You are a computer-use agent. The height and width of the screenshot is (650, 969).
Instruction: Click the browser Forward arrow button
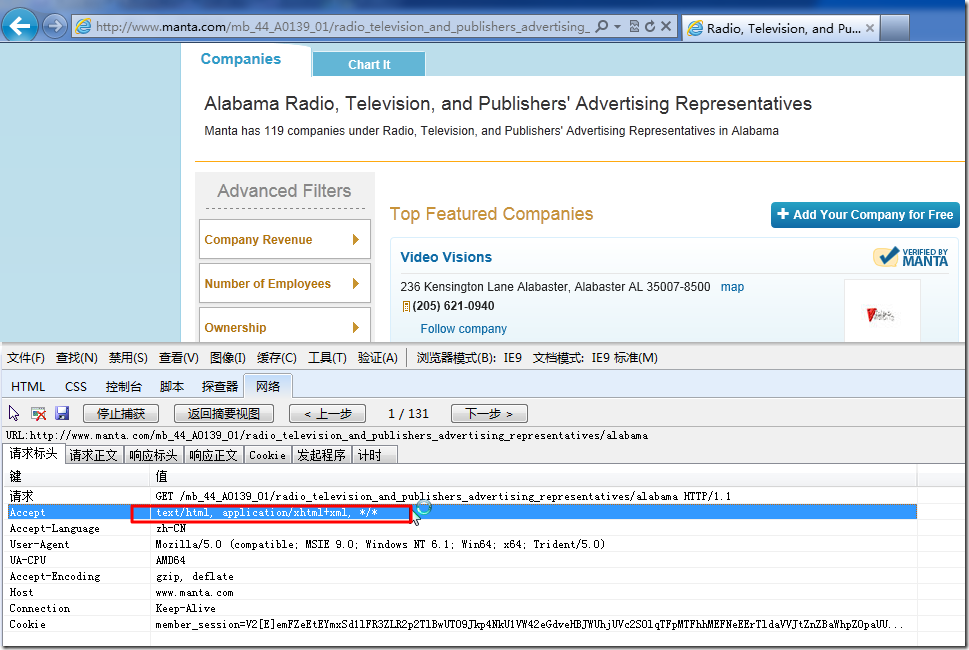[x=55, y=27]
